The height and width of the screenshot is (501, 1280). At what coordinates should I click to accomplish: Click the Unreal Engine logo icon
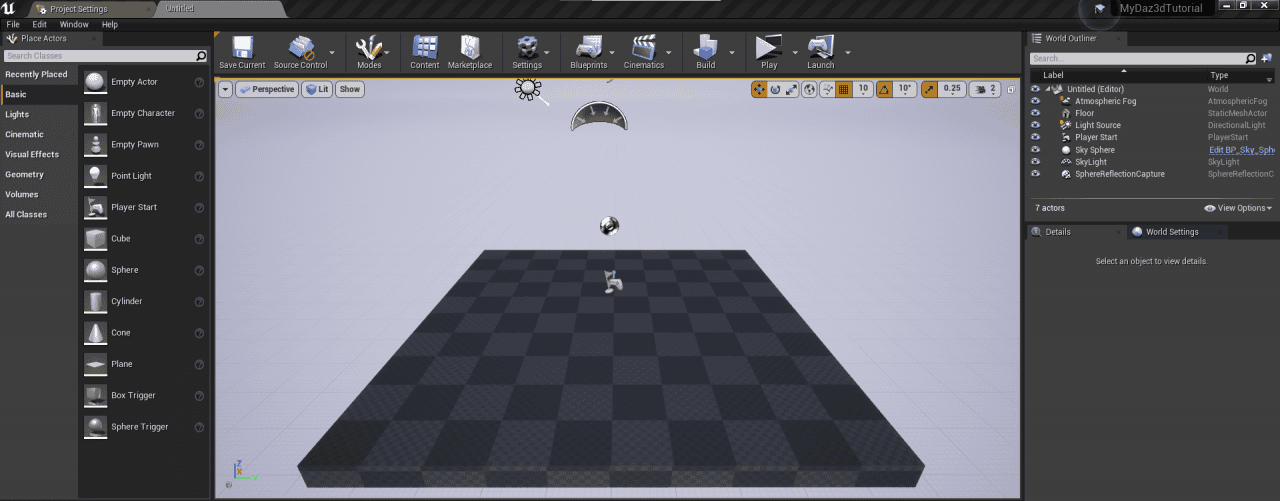pos(9,9)
